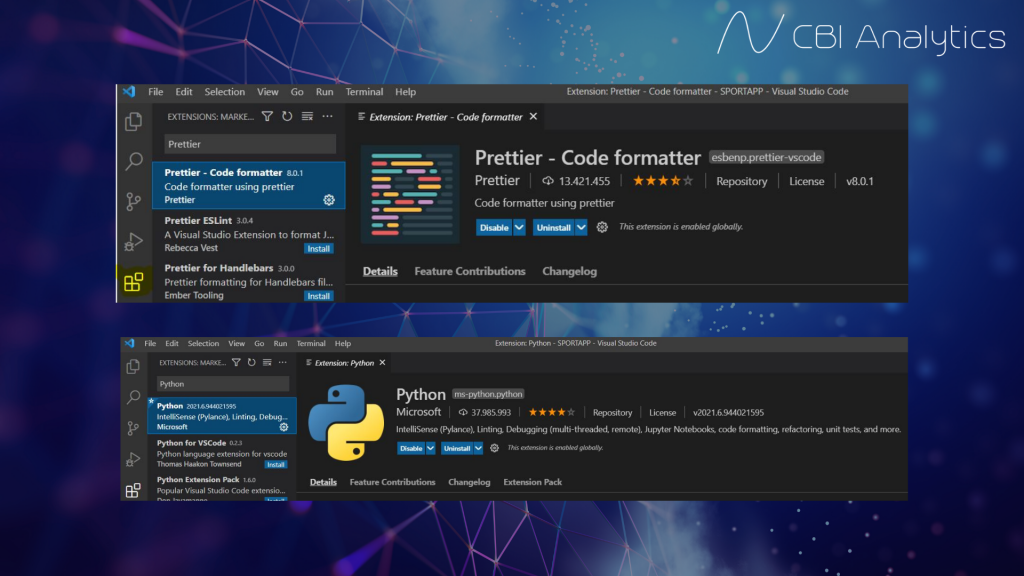This screenshot has width=1024, height=576.
Task: Open the License link for Prettier
Action: click(807, 182)
